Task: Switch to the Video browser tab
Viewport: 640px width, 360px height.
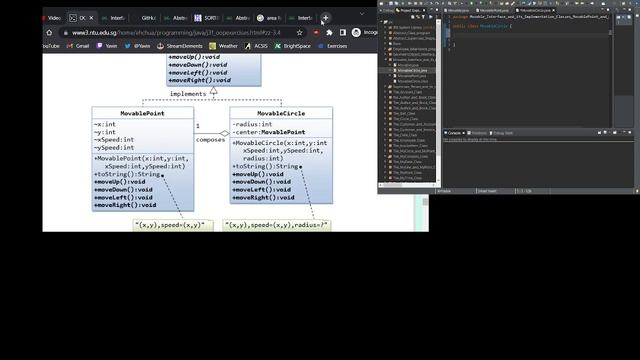Action: [x=53, y=18]
